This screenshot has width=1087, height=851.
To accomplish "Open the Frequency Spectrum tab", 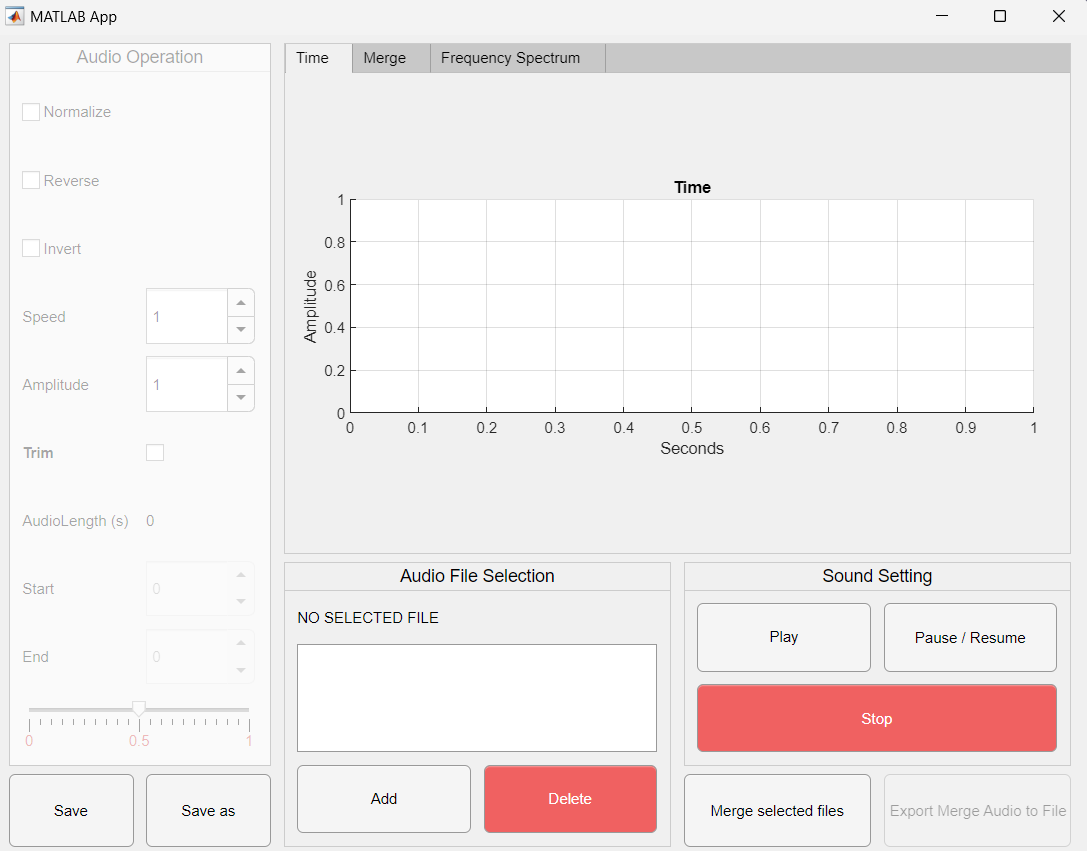I will [x=513, y=58].
